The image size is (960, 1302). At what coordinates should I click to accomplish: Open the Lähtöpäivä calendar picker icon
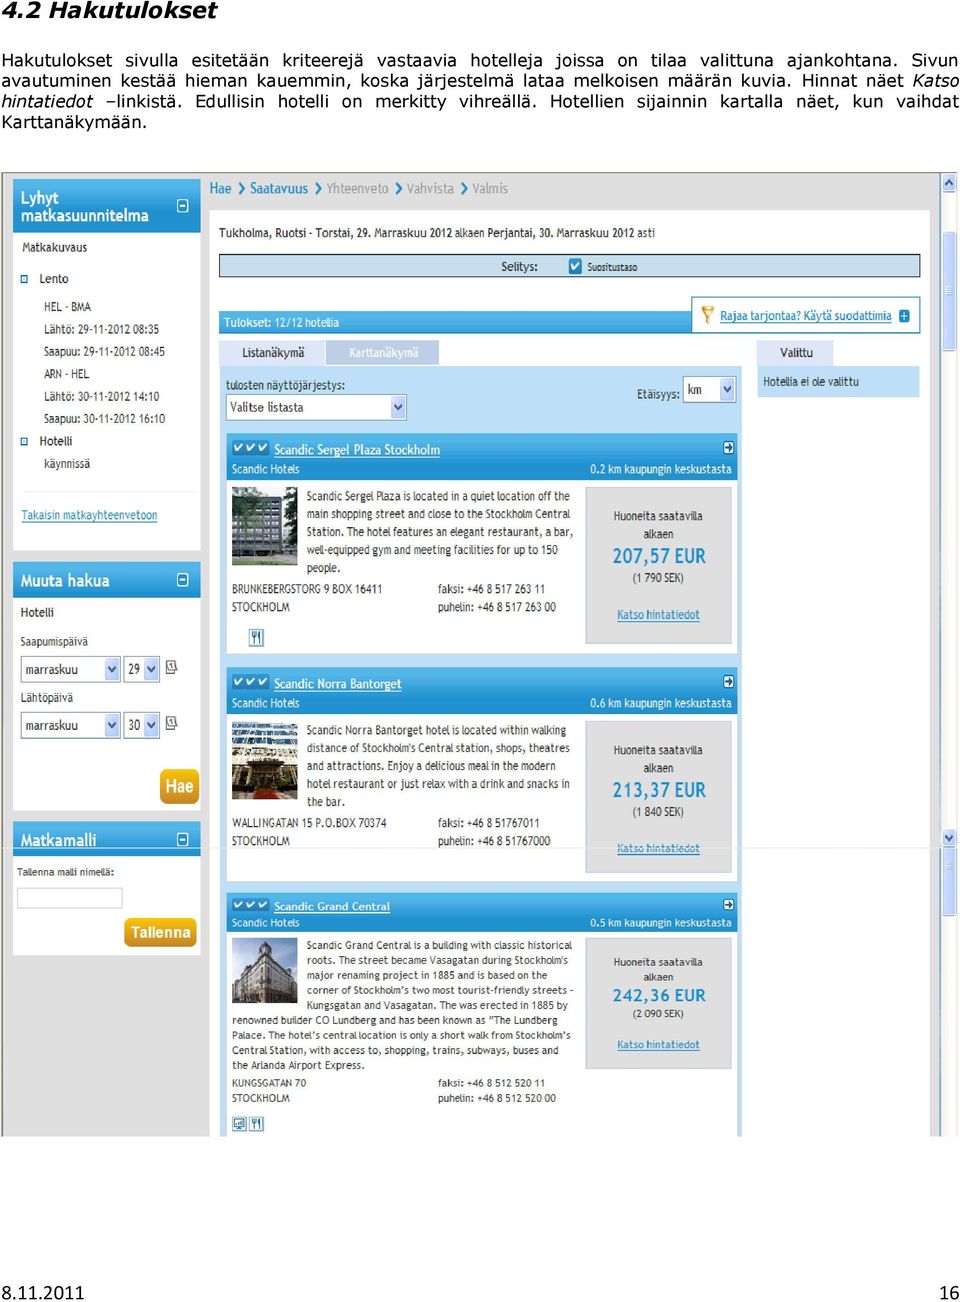(171, 723)
